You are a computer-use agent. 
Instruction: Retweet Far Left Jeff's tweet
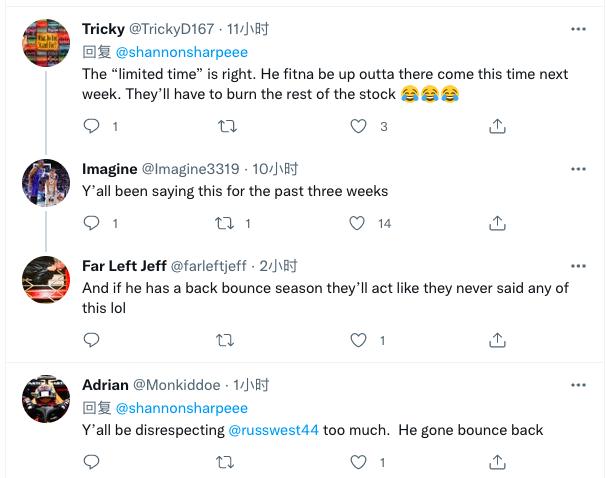[x=227, y=340]
